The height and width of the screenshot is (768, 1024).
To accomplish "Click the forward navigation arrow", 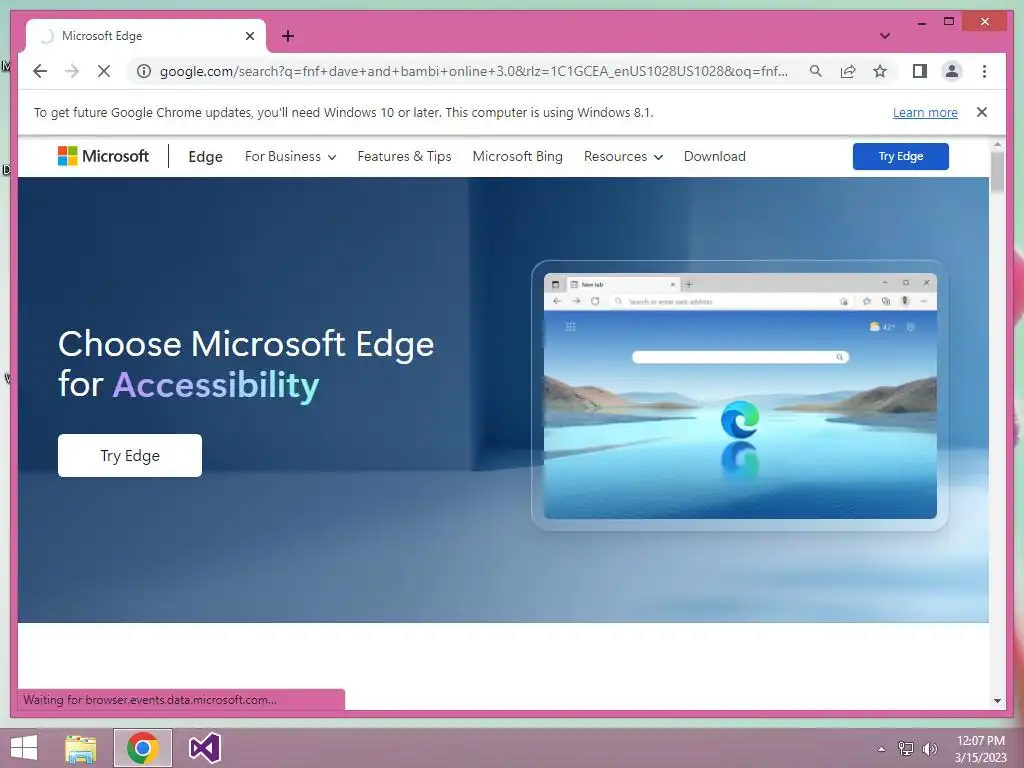I will (72, 71).
